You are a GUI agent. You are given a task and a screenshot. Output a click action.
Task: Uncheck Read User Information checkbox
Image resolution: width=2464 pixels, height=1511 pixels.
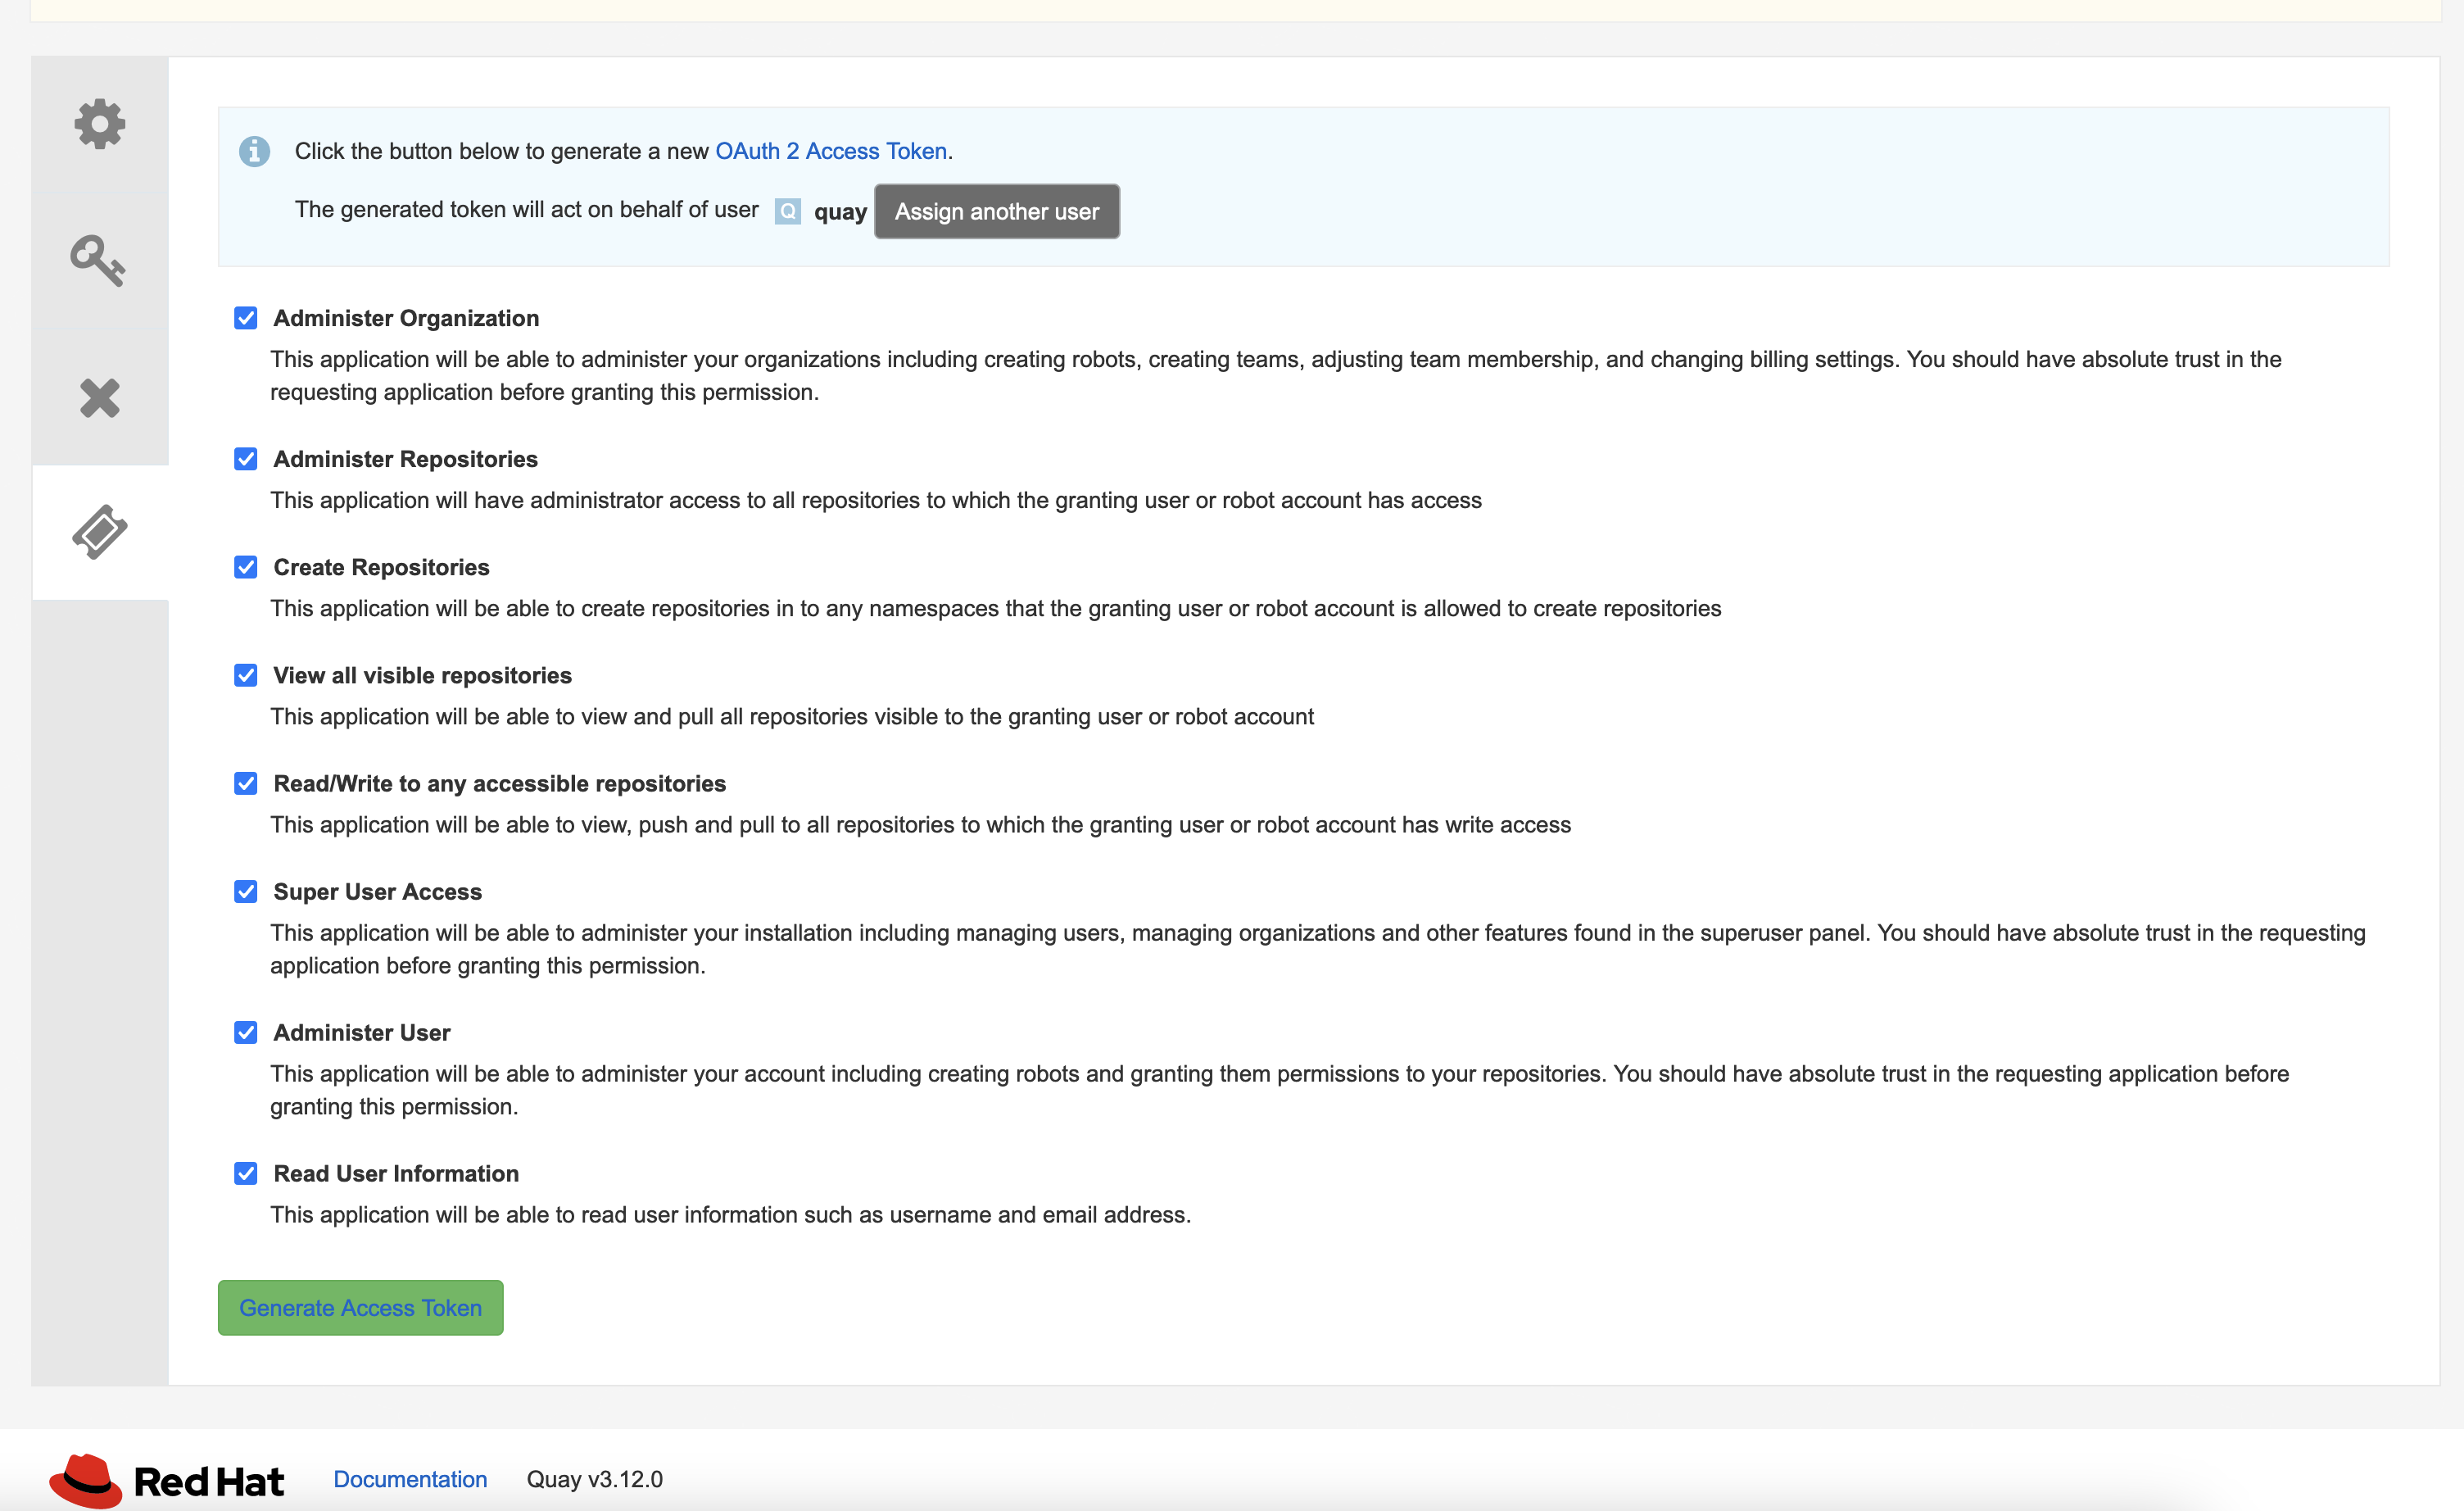pyautogui.click(x=246, y=1173)
